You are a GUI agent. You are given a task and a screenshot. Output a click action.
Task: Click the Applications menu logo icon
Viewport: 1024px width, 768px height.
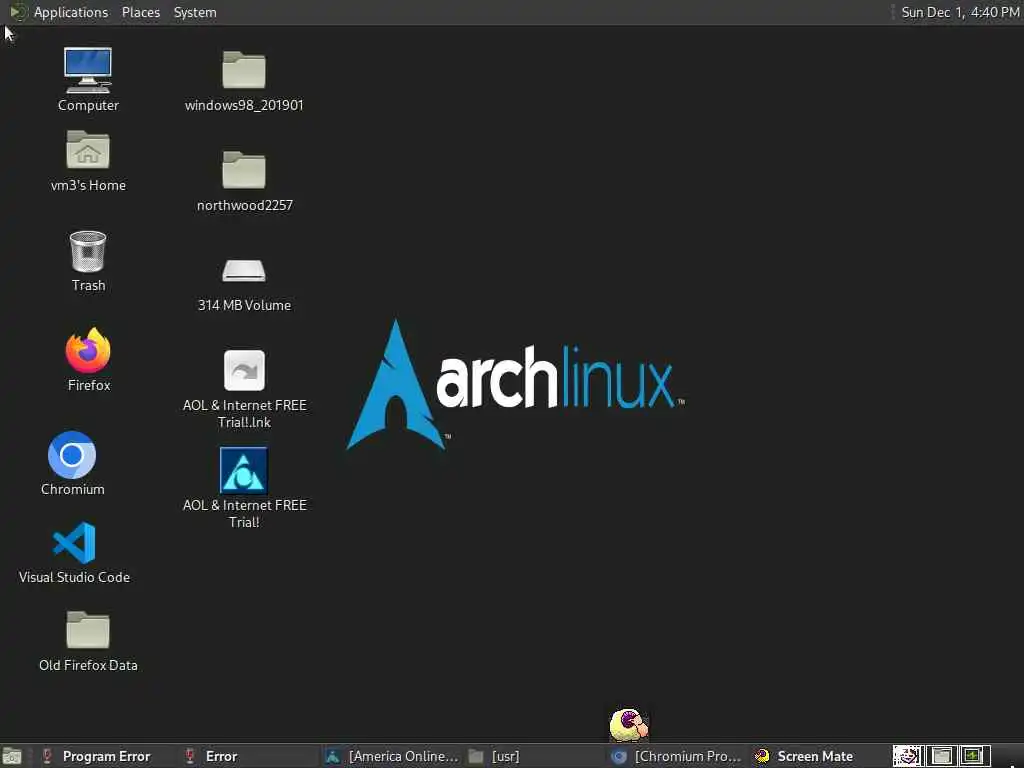18,12
